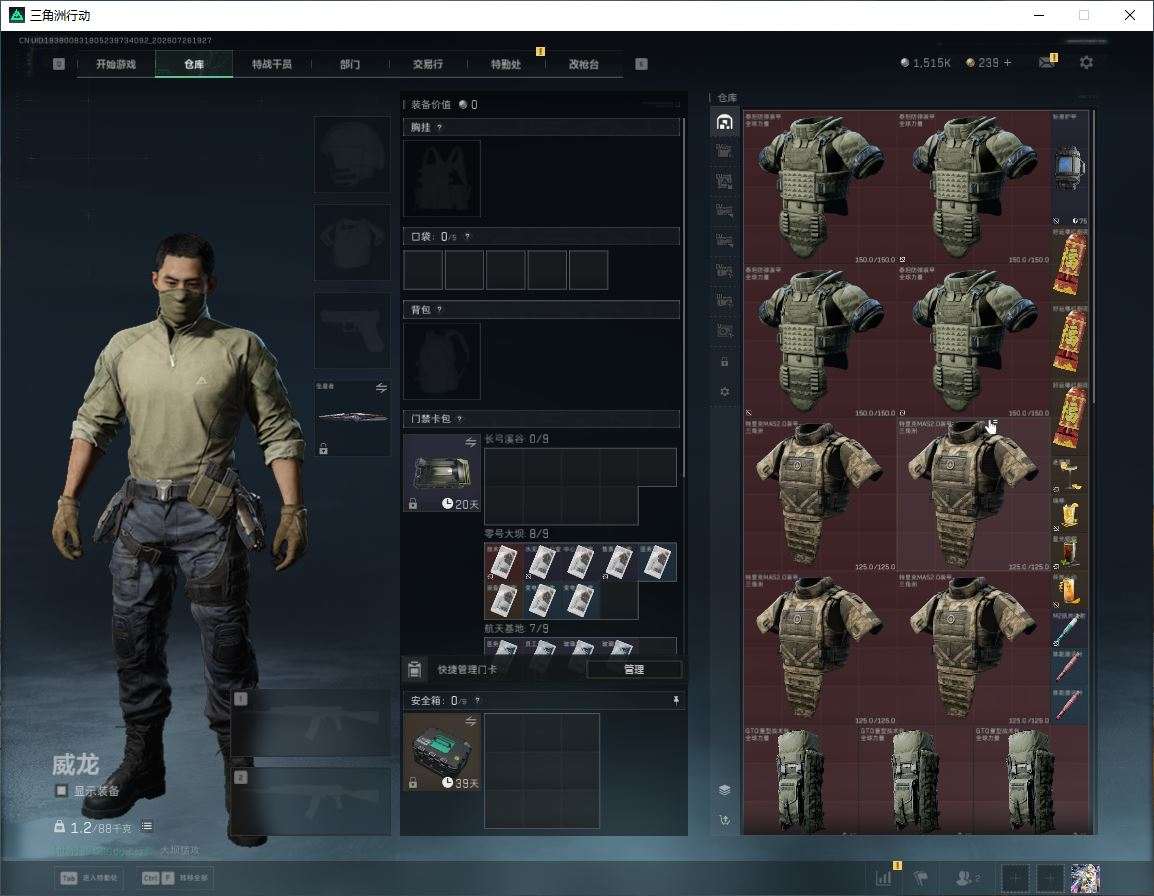This screenshot has height=896, width=1154.
Task: Select the camo MAS2.0 vest under the cursor
Action: pos(974,495)
